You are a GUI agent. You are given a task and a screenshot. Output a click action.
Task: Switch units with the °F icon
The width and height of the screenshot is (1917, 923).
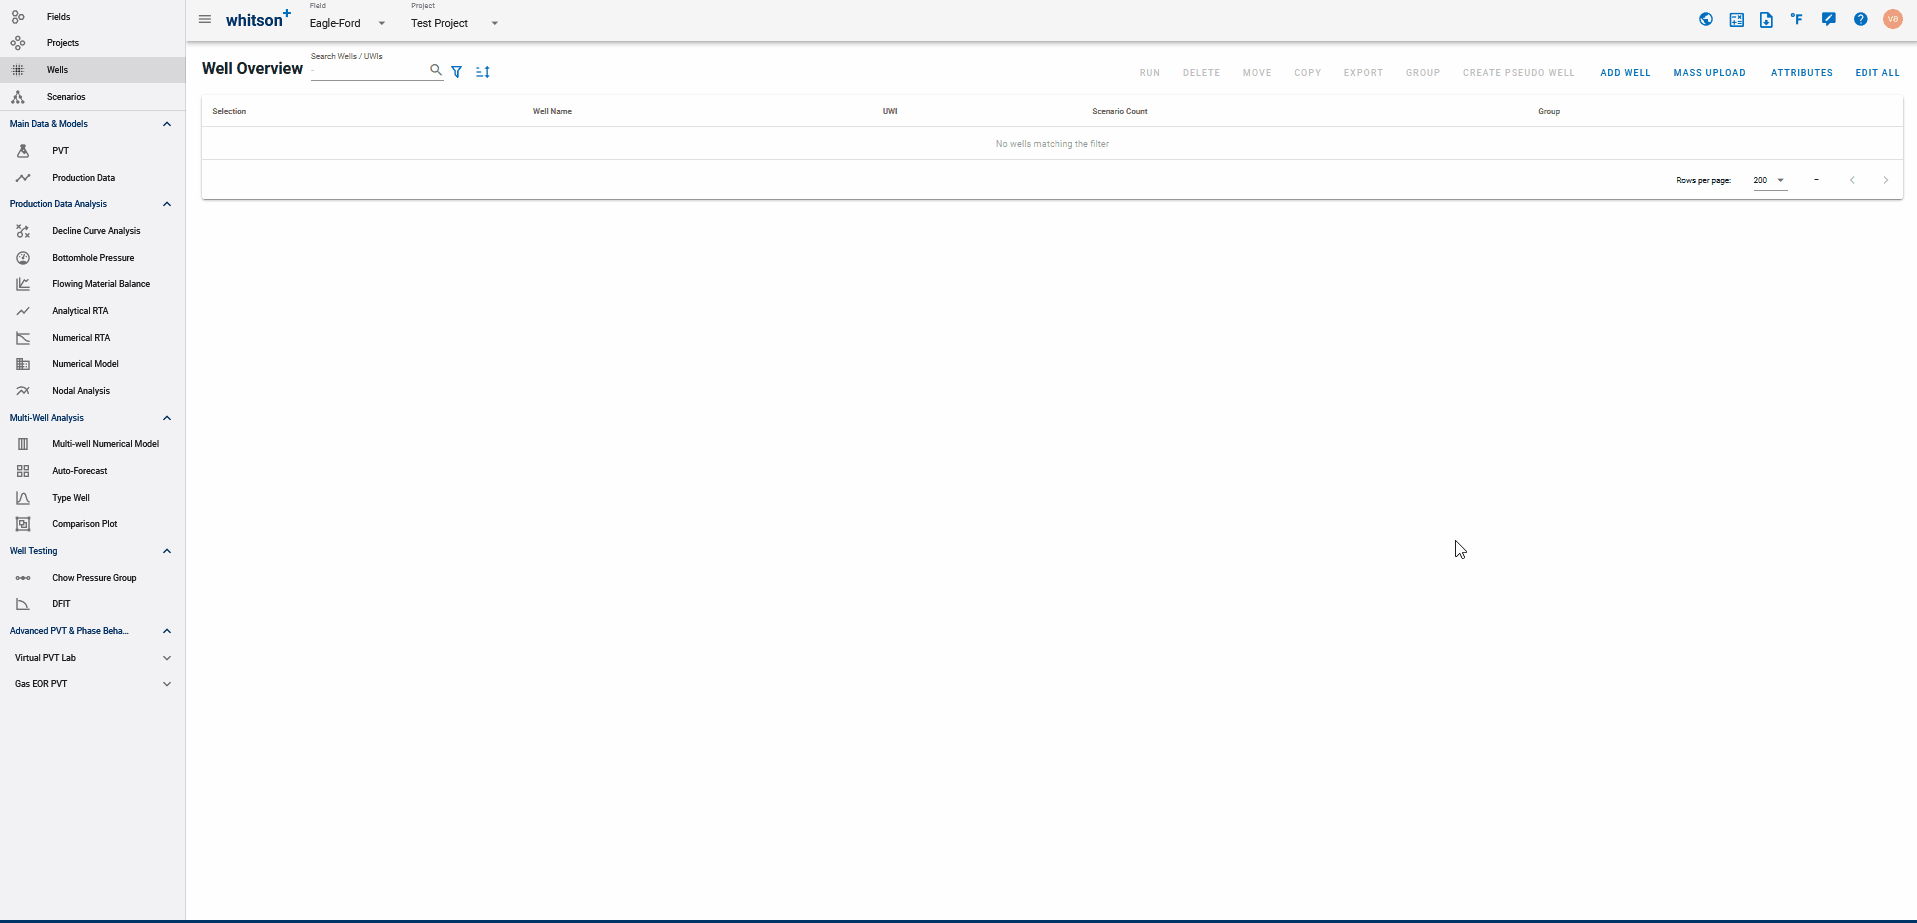(1797, 19)
